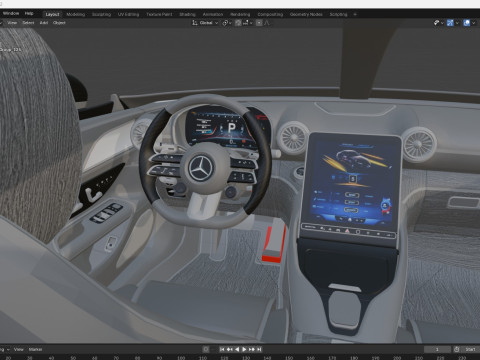The height and width of the screenshot is (360, 480).
Task: Switch to the Sculpting workspace tab
Action: (101, 14)
